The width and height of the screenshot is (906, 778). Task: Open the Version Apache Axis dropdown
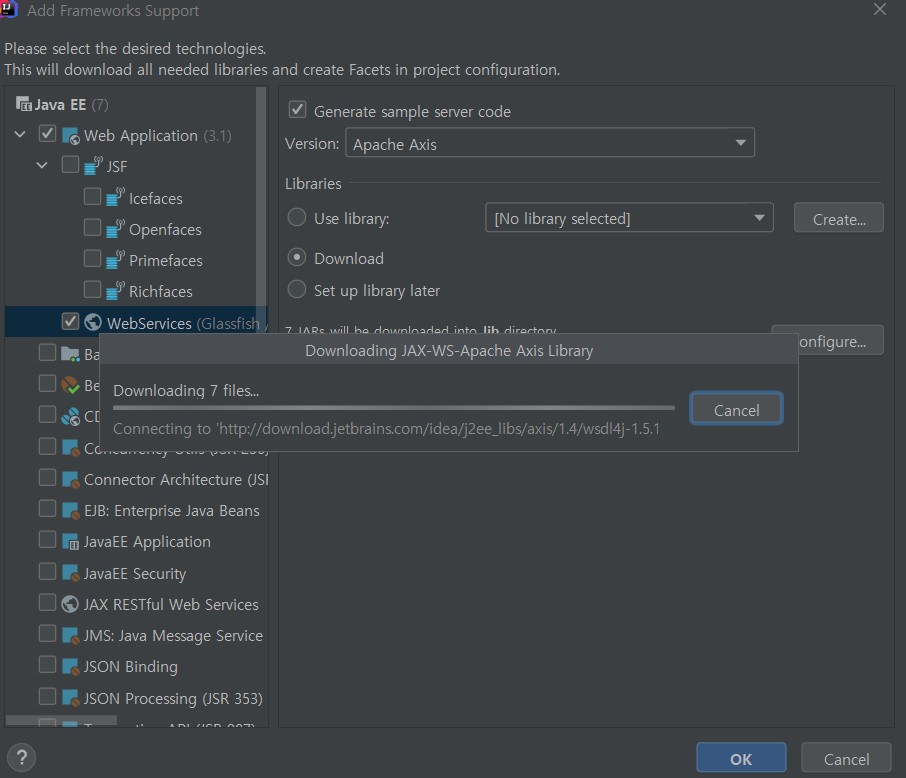pyautogui.click(x=549, y=143)
